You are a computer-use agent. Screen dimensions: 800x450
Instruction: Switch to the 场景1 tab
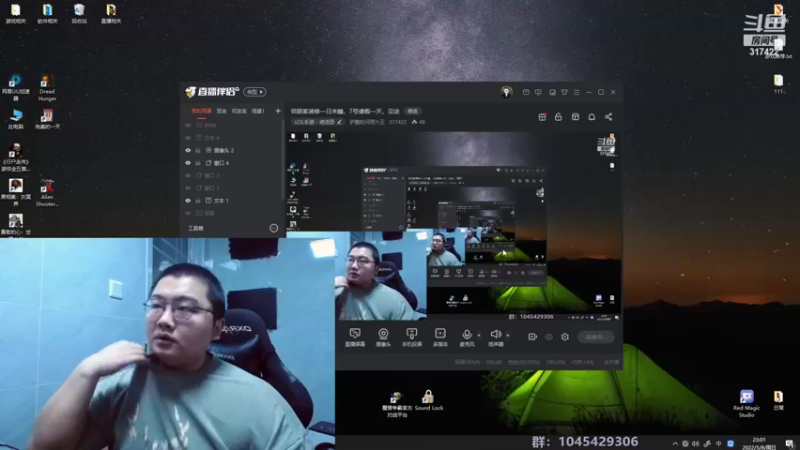point(258,111)
